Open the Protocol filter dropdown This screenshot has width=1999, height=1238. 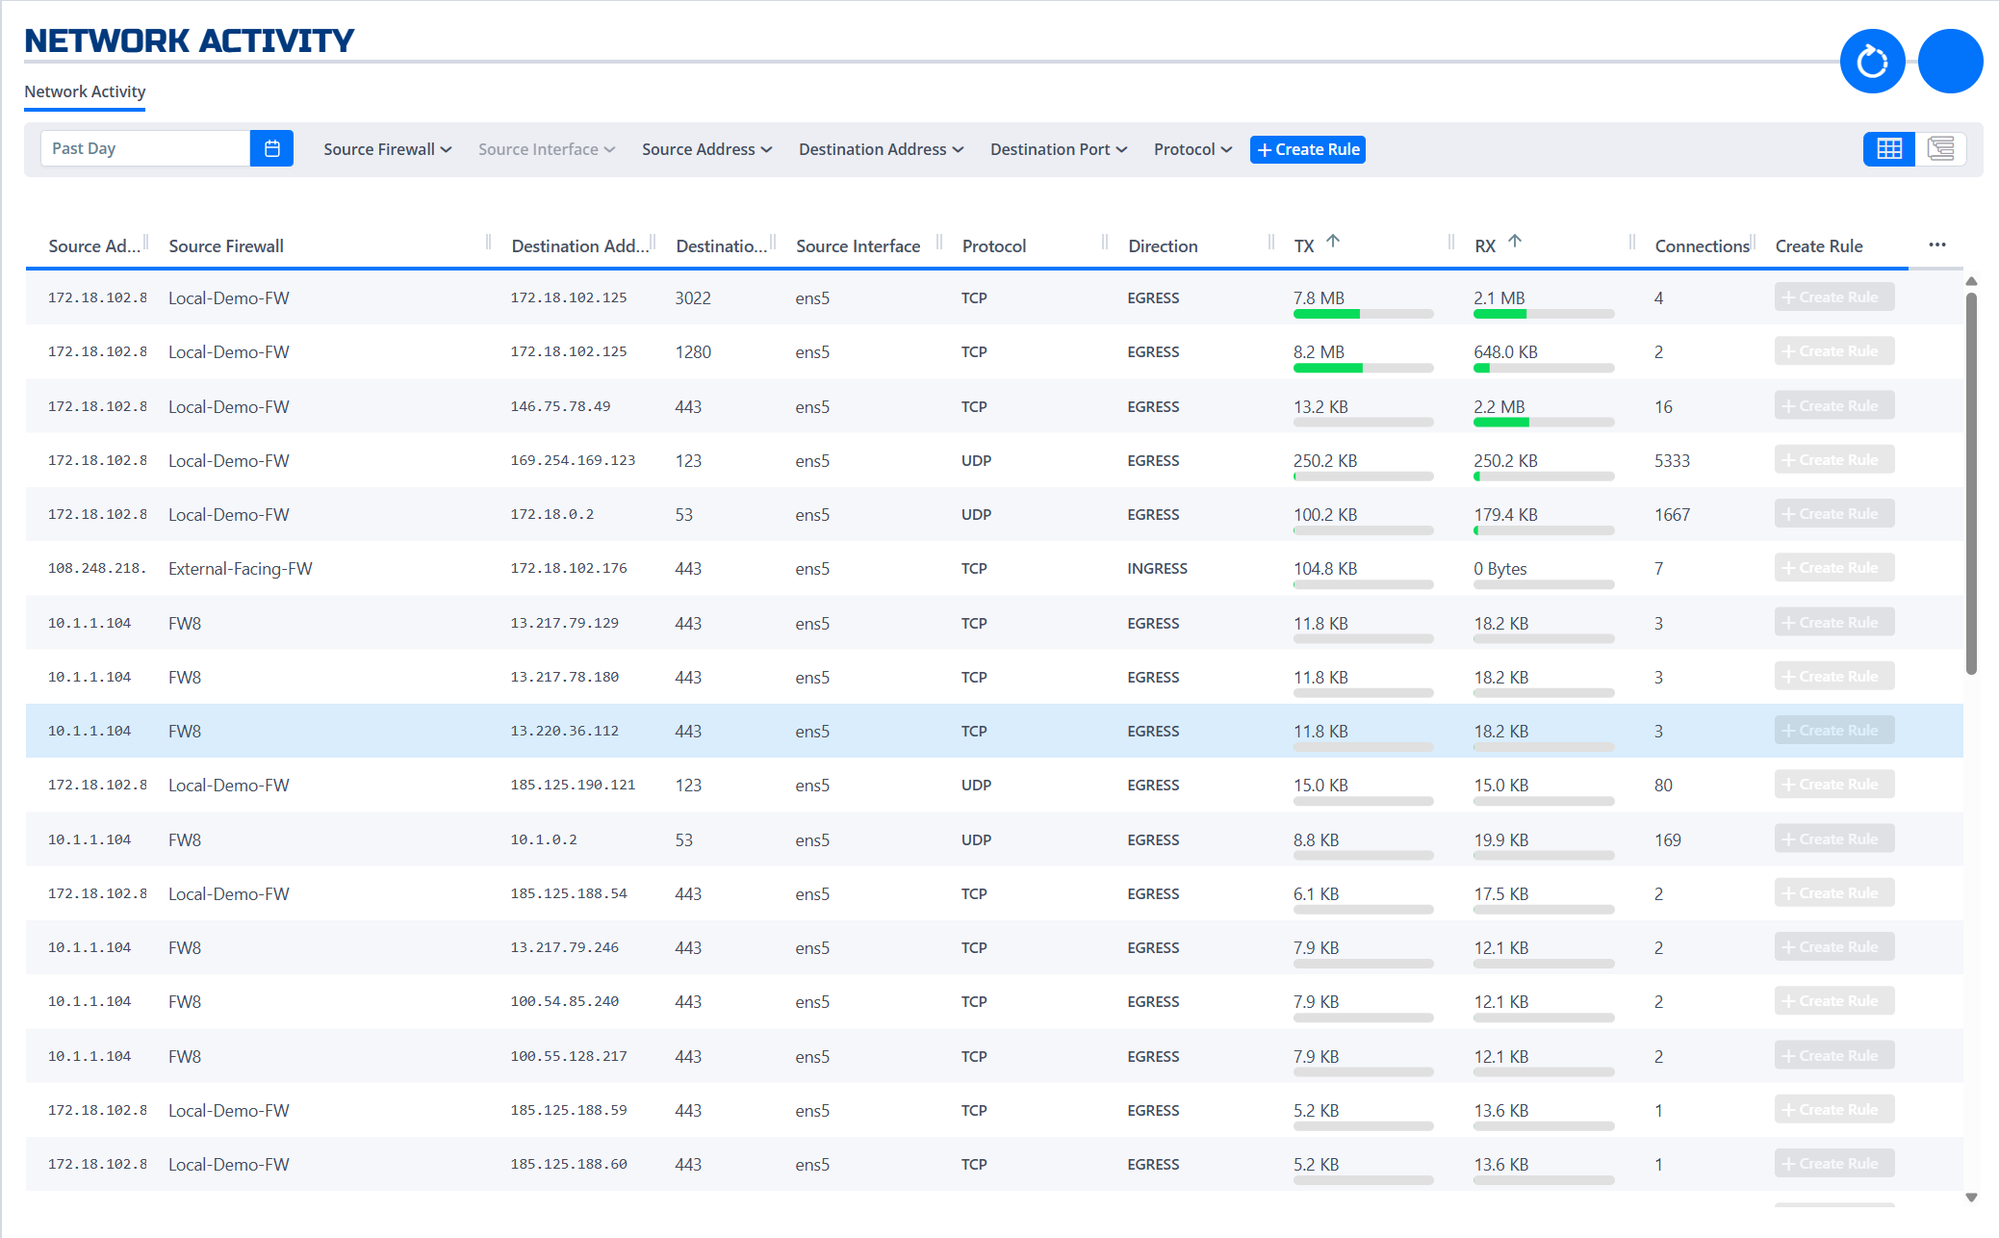[x=1192, y=149]
